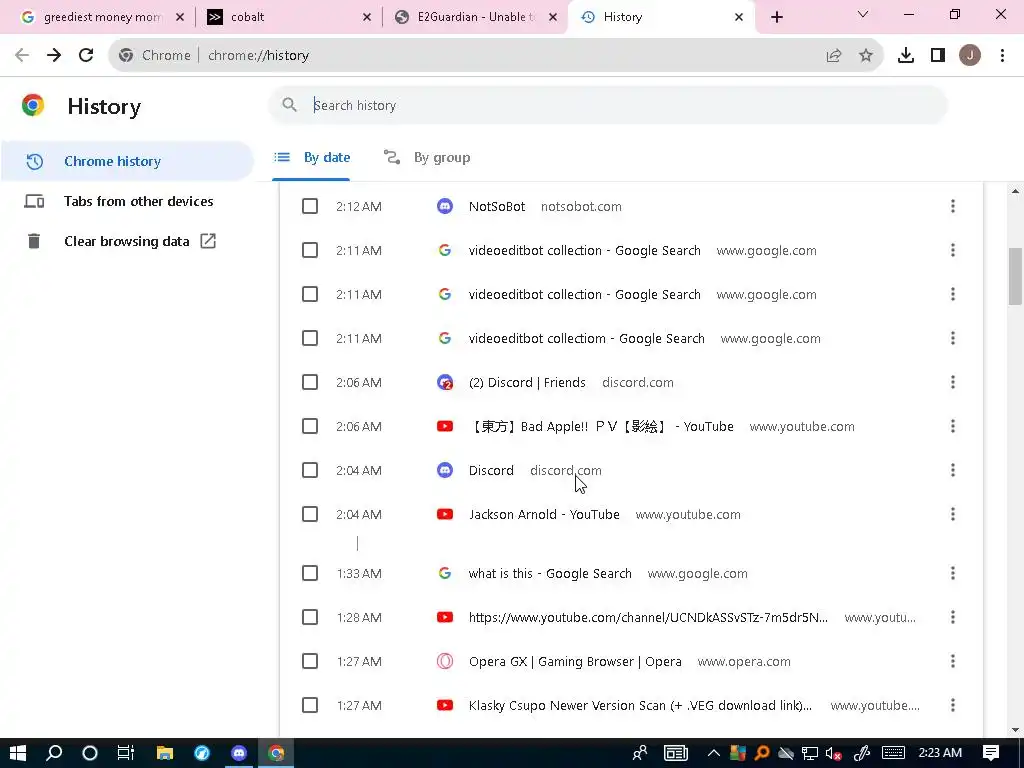Open more actions for Bad Apple entry
The image size is (1024, 768).
pyautogui.click(x=953, y=426)
